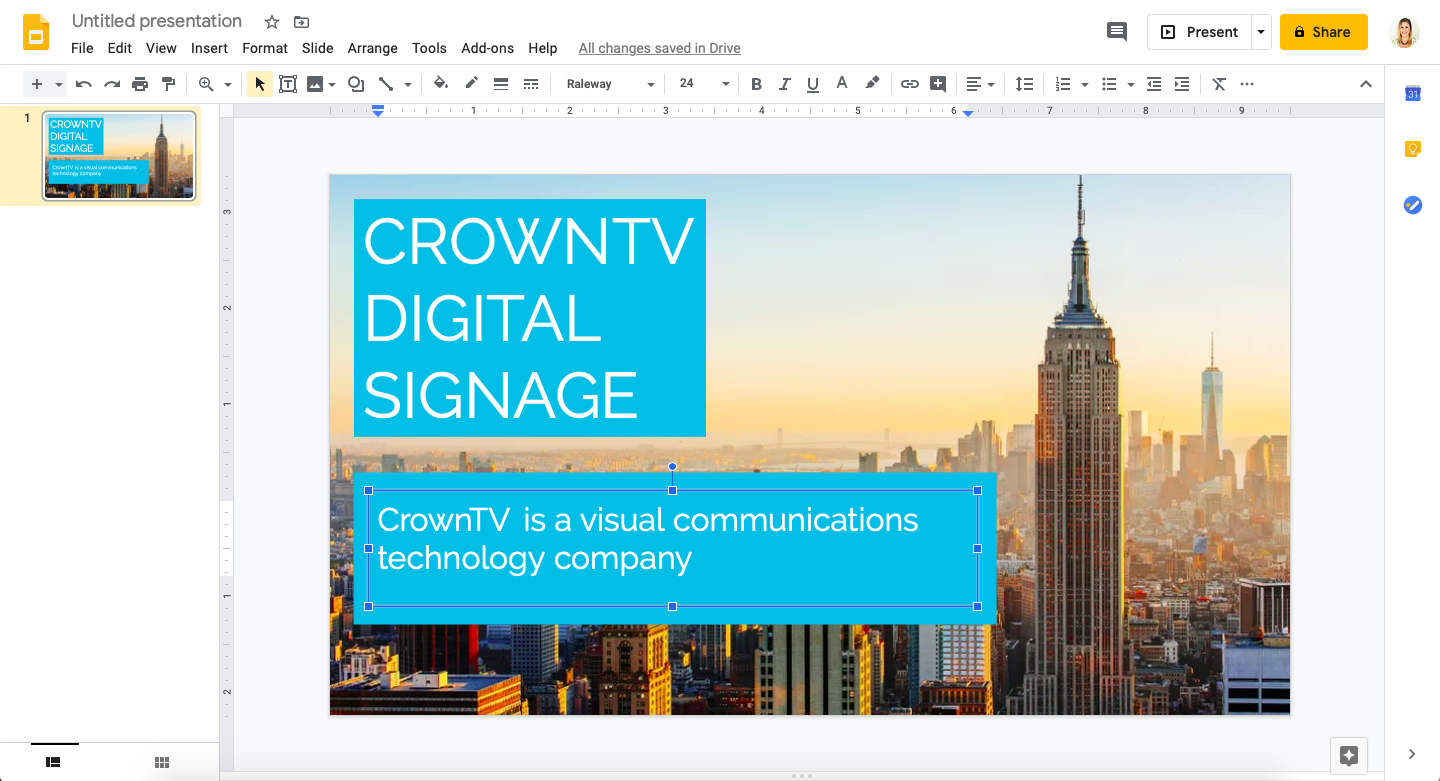Open Google Calendar in the side panel
Screen dimensions: 1440x781
point(1411,93)
